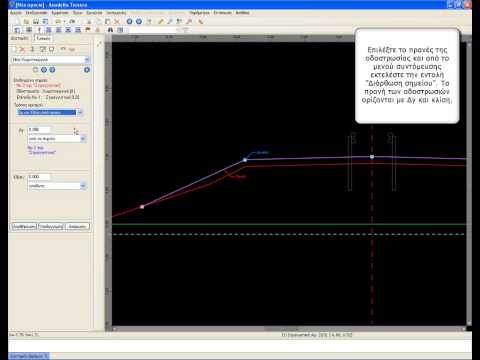
Task: Click the red X delete icon in main toolbar
Action: pos(117,22)
